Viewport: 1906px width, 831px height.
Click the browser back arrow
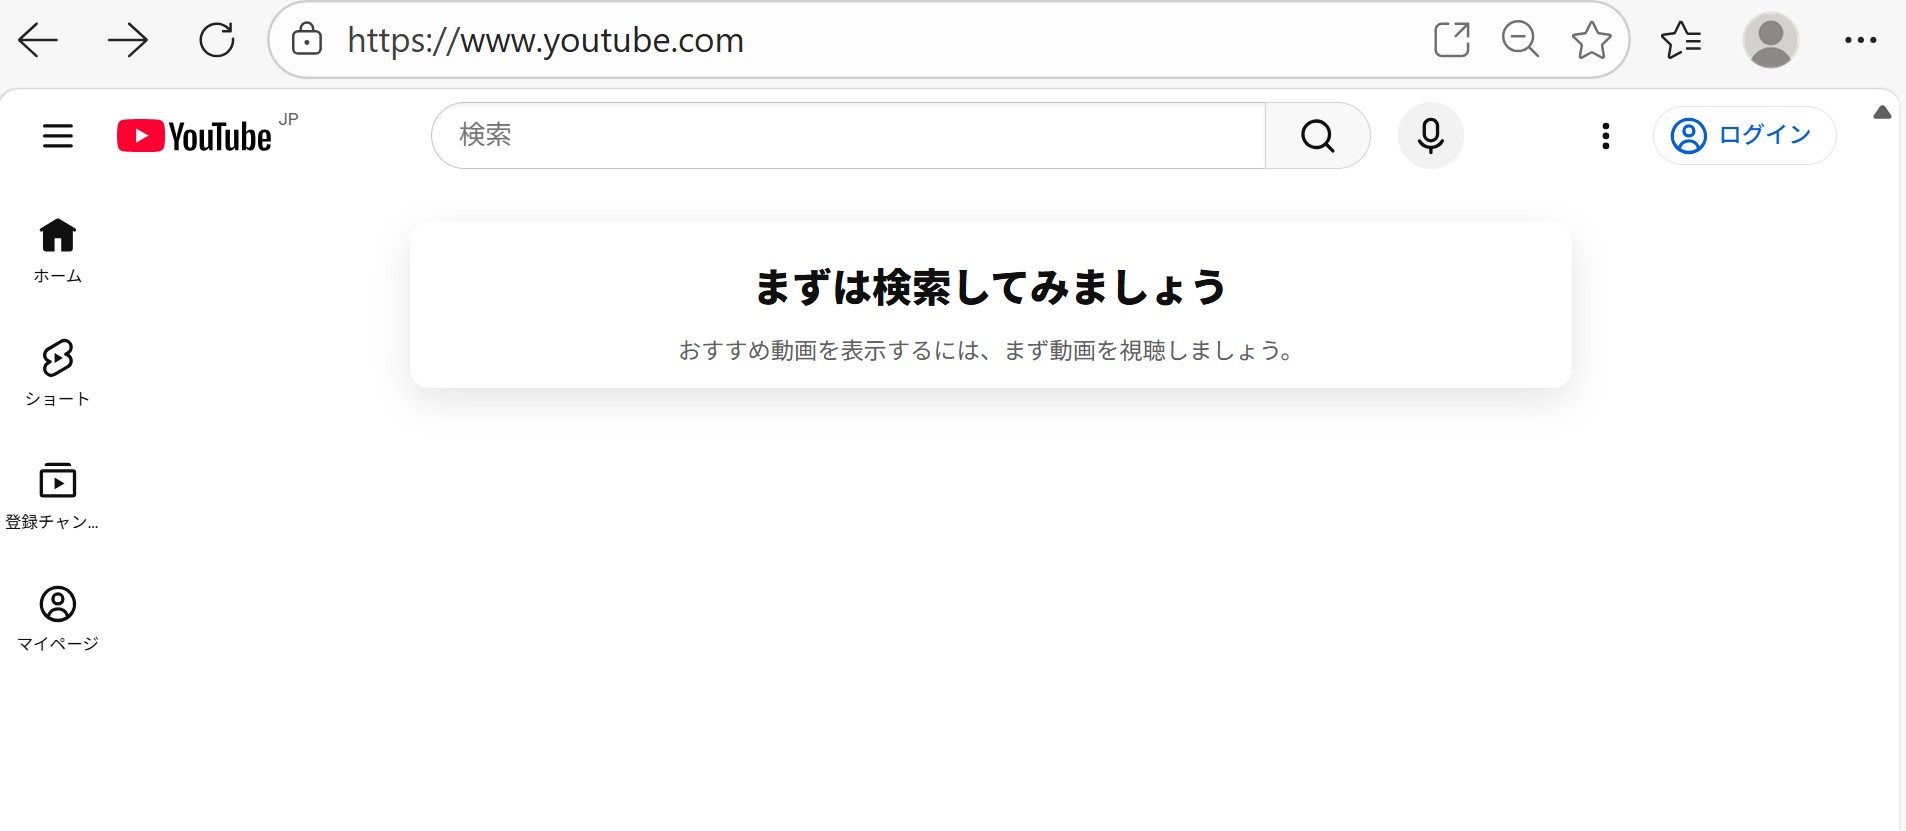click(38, 41)
